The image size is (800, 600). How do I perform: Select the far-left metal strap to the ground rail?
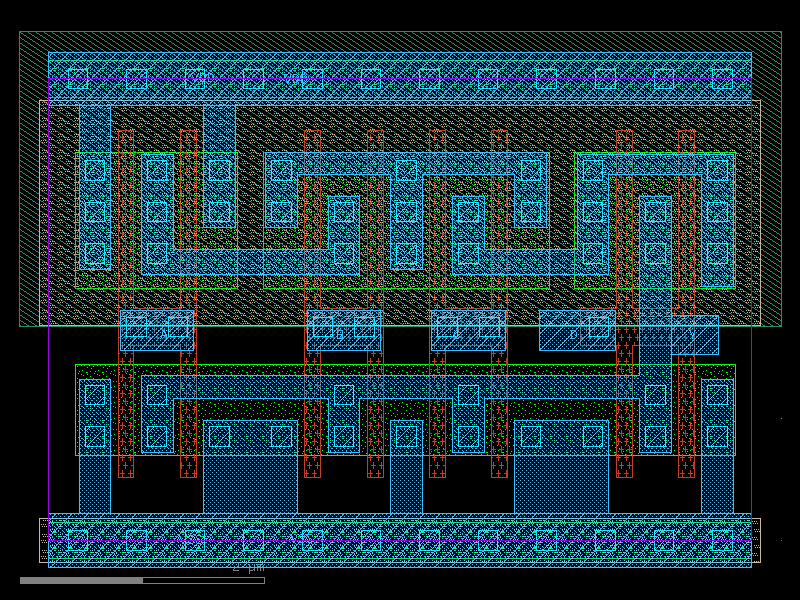coord(95,446)
